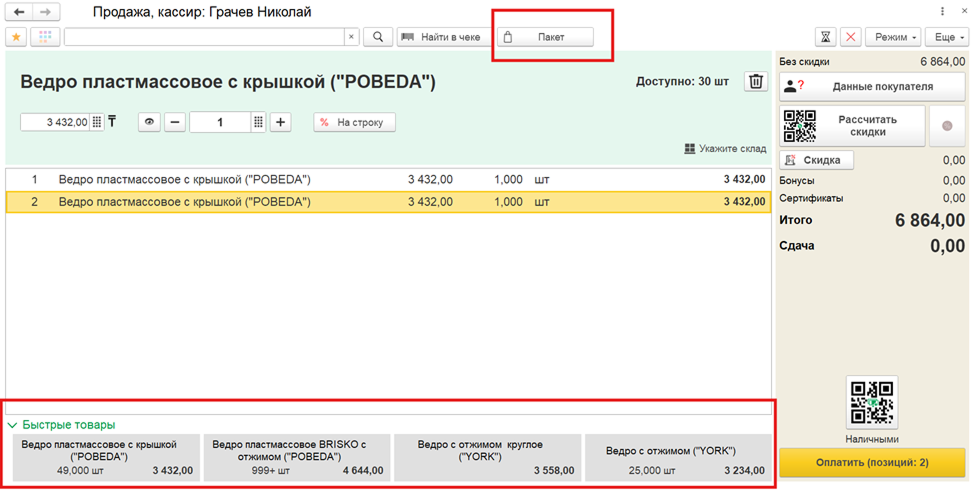Select highlighted row 2 Ведро пластмассовое
This screenshot has width=974, height=490.
tap(388, 202)
